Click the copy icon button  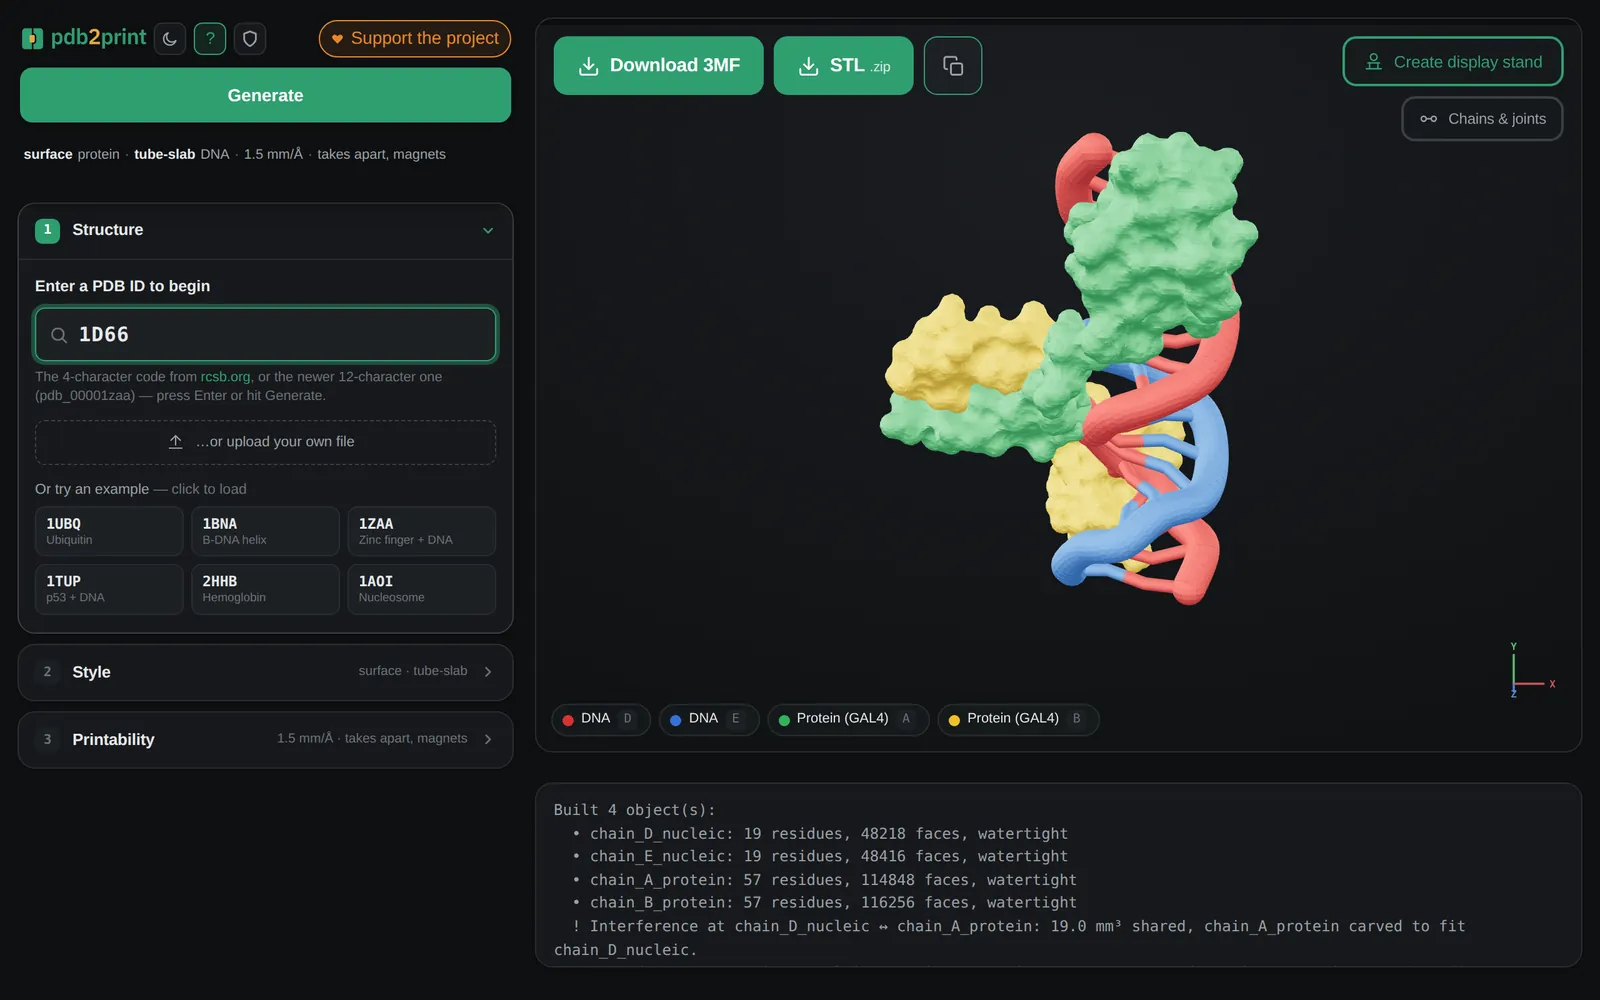[x=953, y=65]
